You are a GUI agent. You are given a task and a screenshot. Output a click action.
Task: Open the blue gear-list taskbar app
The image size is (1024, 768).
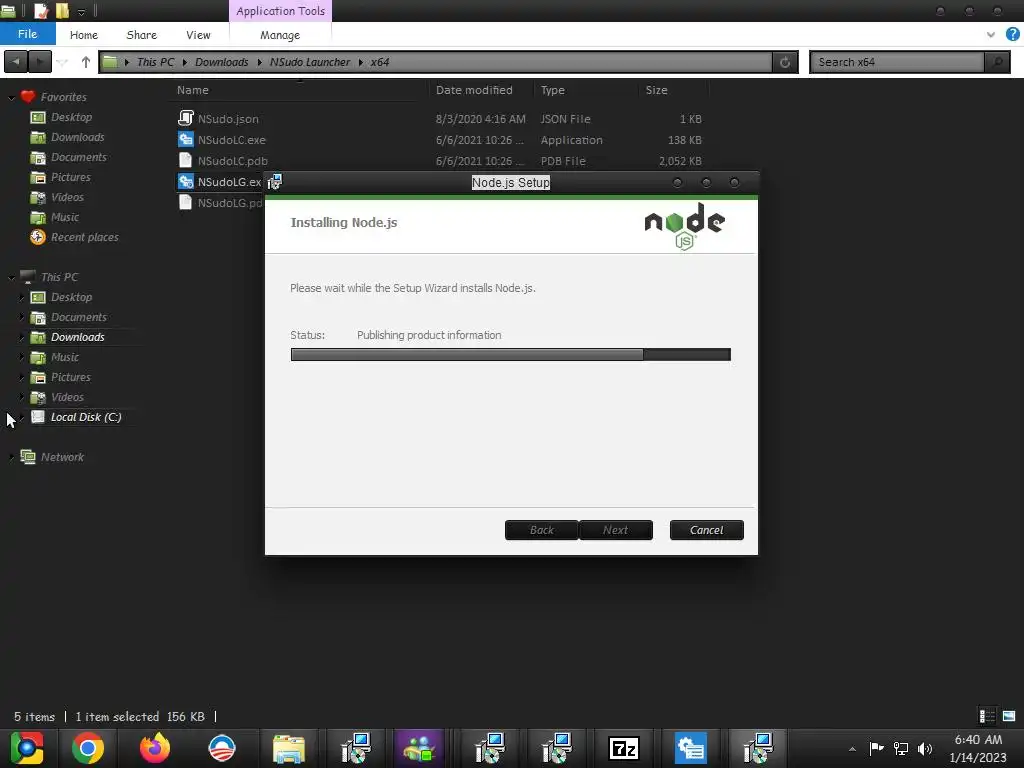[690, 748]
